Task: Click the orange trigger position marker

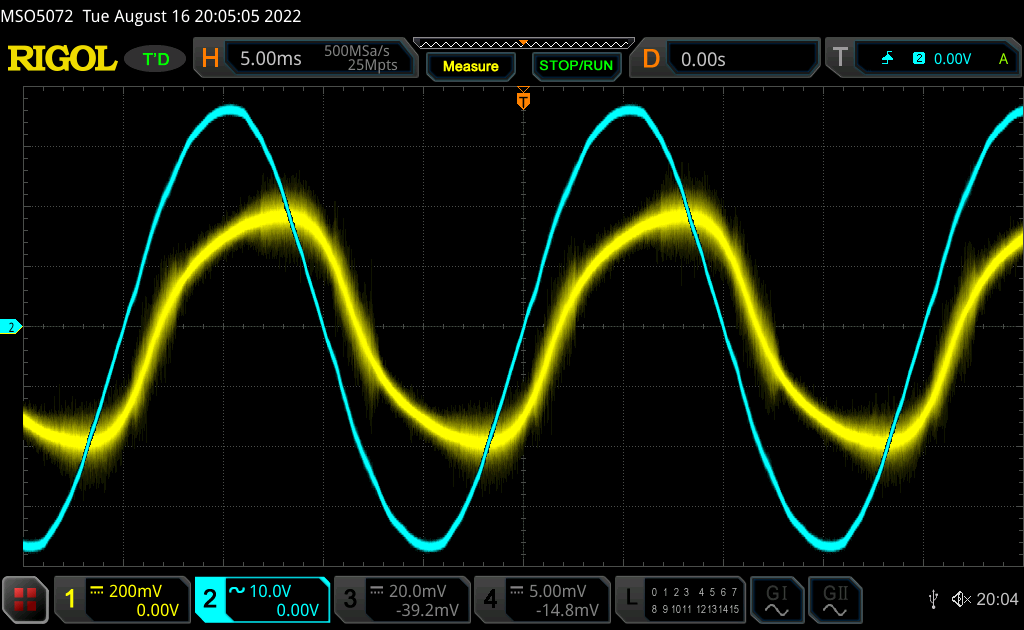Action: [522, 100]
